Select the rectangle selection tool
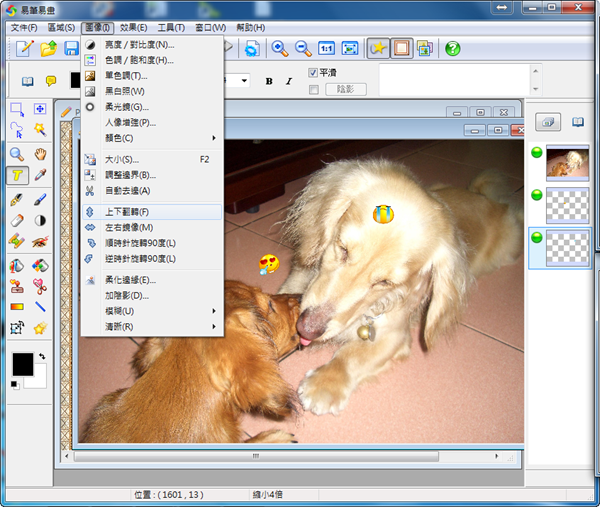This screenshot has width=600, height=507. click(17, 109)
